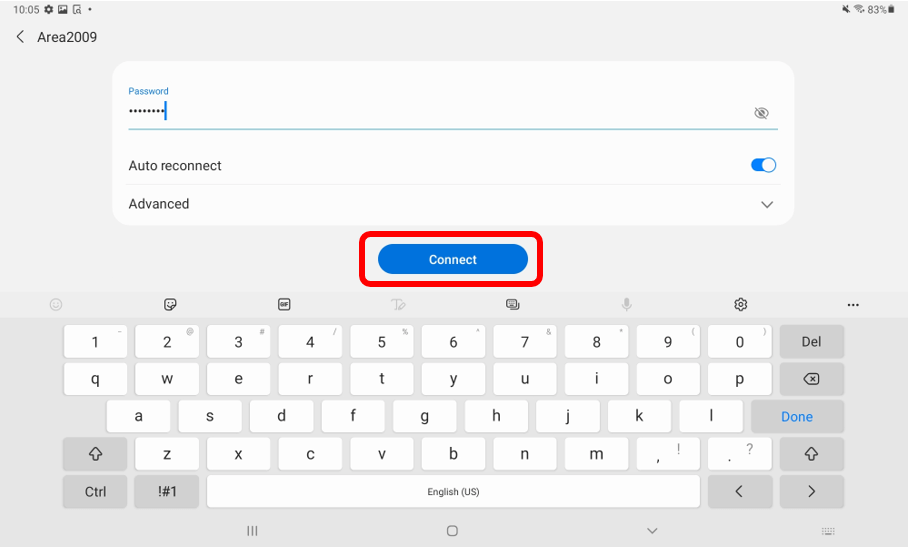The width and height of the screenshot is (913, 547).
Task: Move cursor right with the arrow key
Action: click(812, 492)
